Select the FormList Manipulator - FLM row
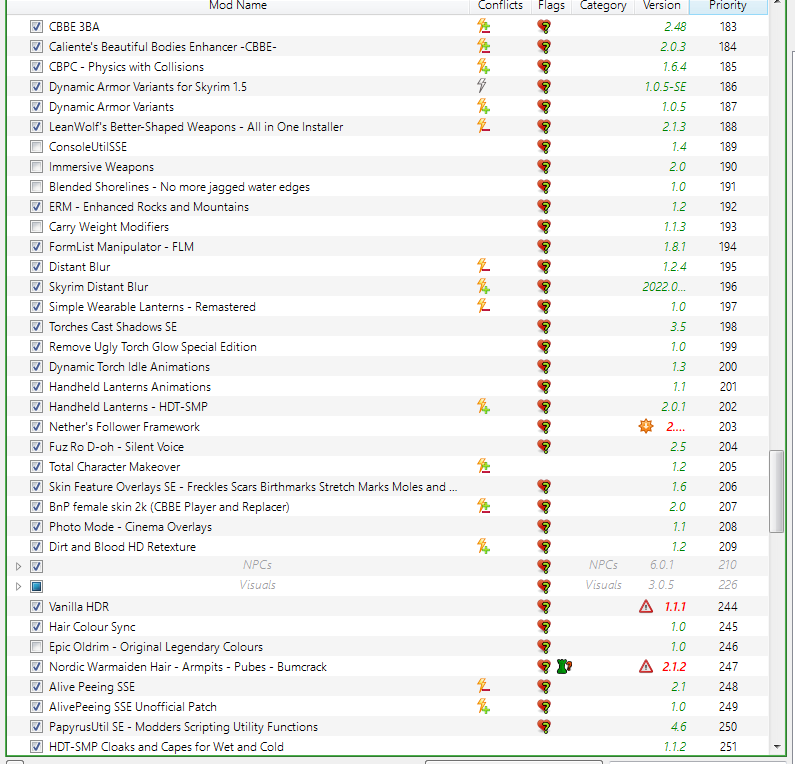Screen dimensions: 795x764 coord(387,246)
